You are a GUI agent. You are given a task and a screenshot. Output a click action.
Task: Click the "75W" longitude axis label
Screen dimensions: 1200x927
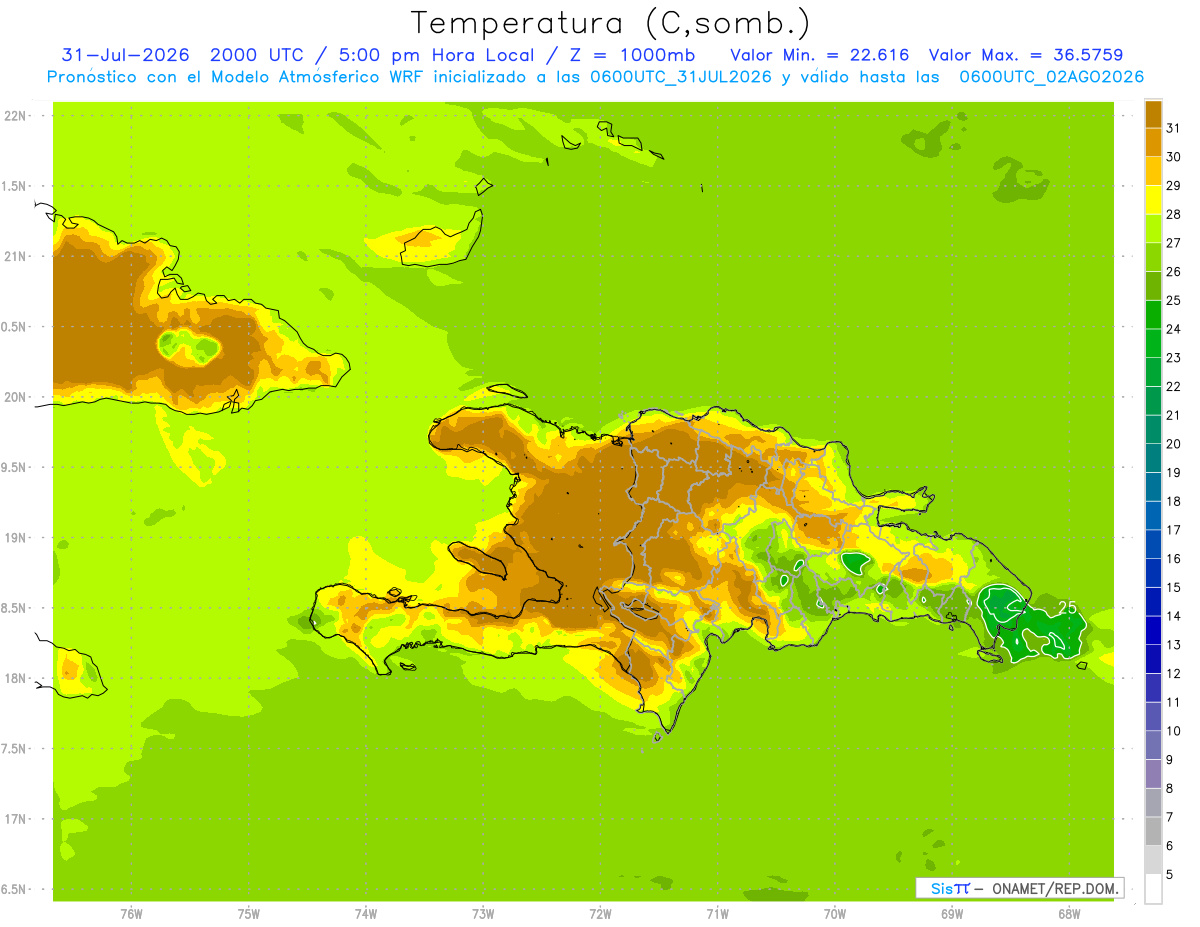249,913
